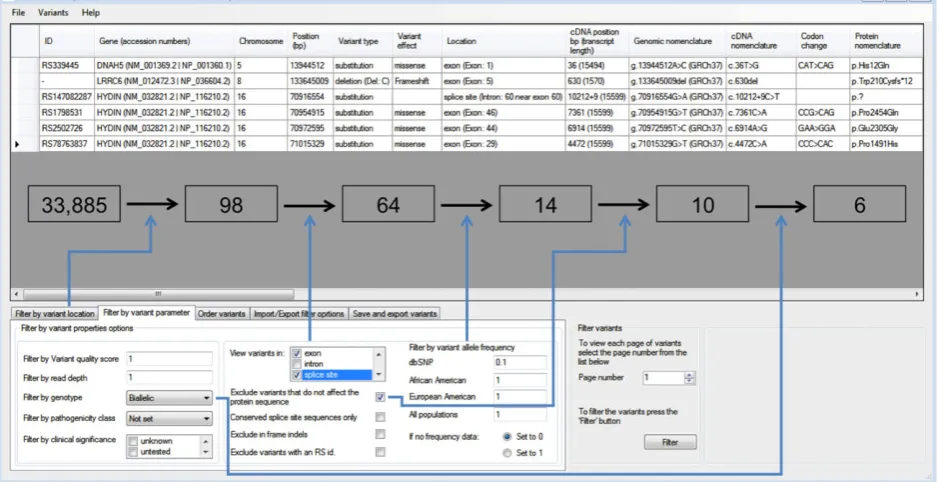Click the LRRC6 gene cell
This screenshot has height=482, width=939.
(x=164, y=81)
